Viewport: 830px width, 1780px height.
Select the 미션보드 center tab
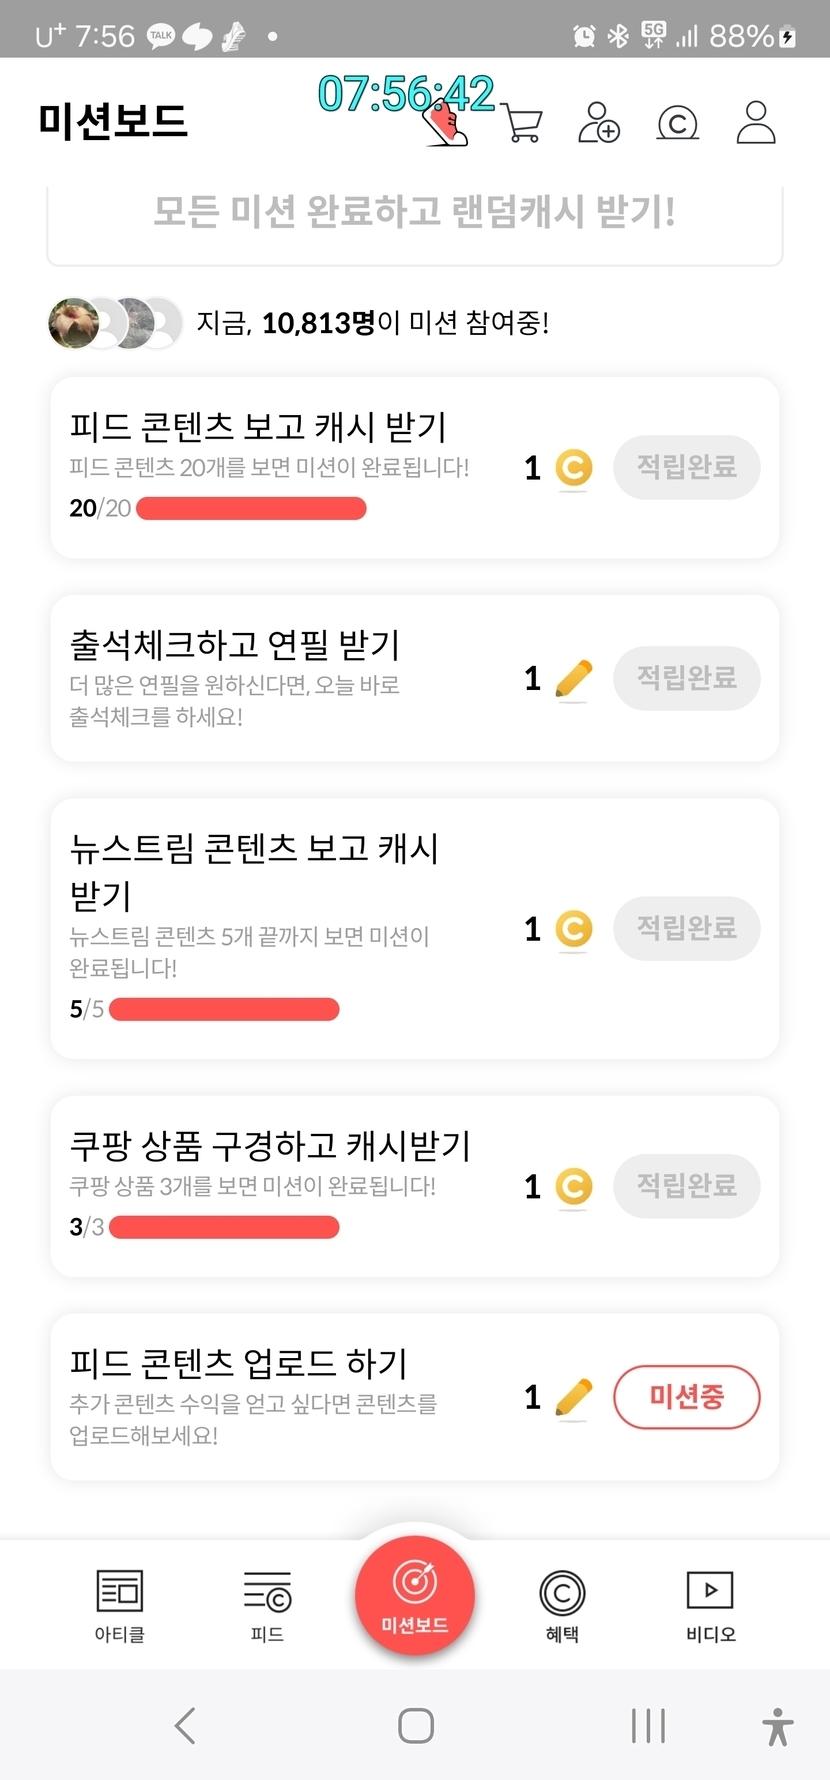(x=415, y=1596)
